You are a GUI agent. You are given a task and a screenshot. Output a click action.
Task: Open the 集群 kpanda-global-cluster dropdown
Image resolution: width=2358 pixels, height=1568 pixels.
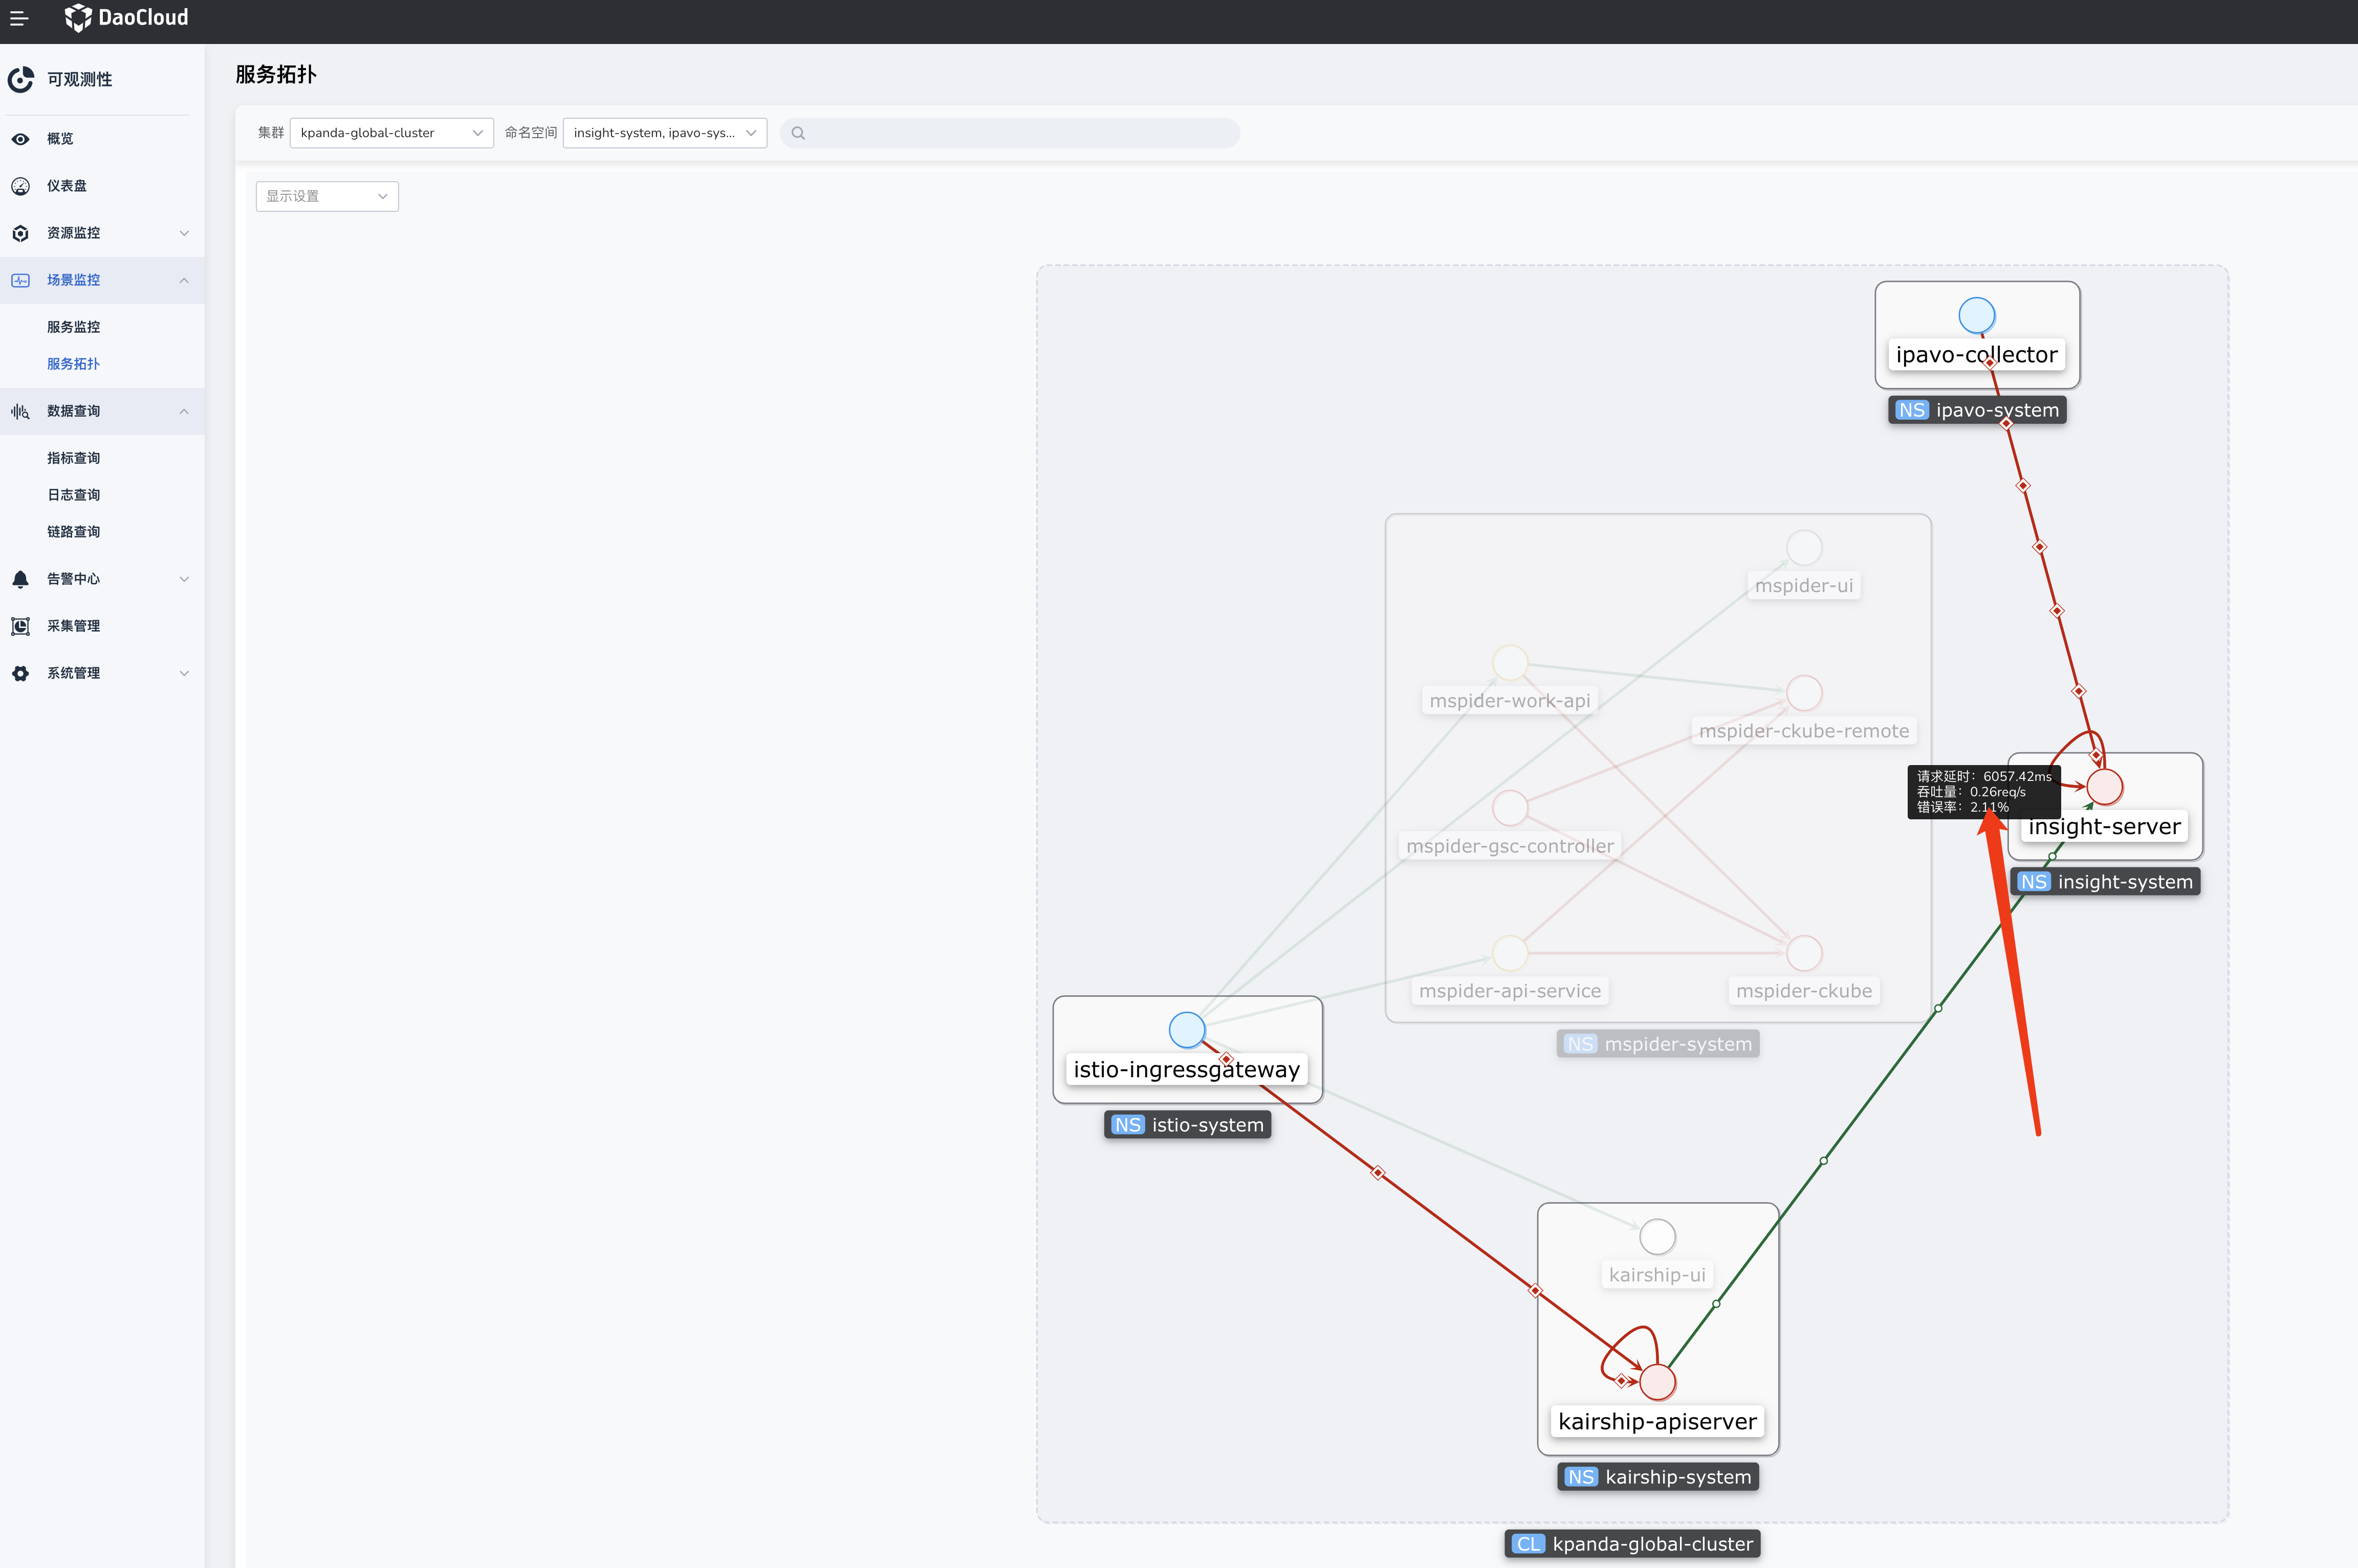tap(391, 133)
